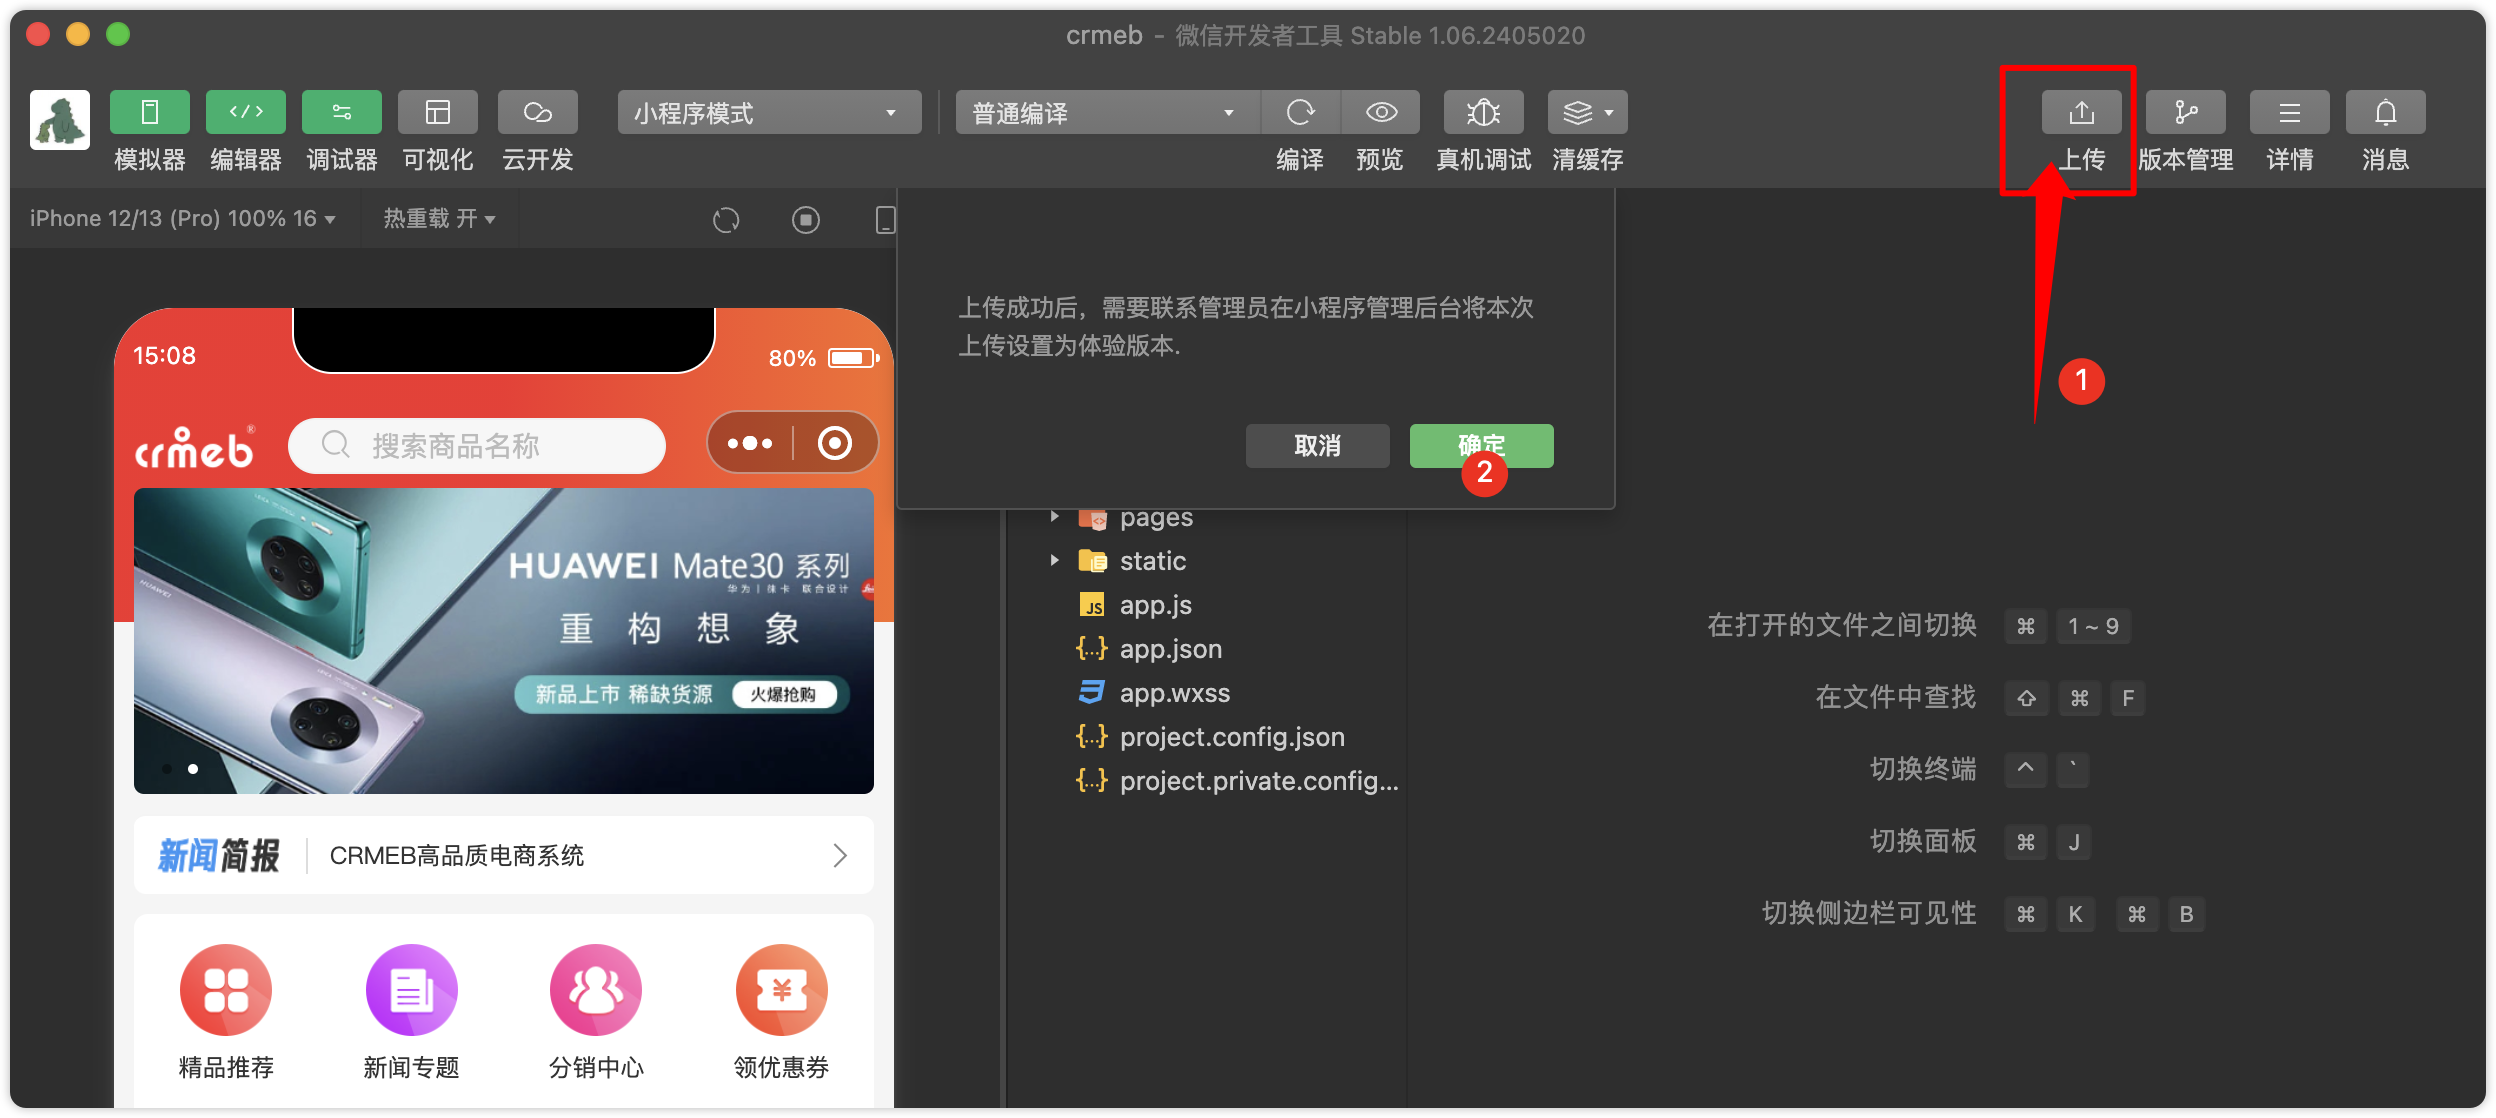
Task: Click the 切换侧边栏可见性 shortcut hint
Action: click(x=1869, y=913)
